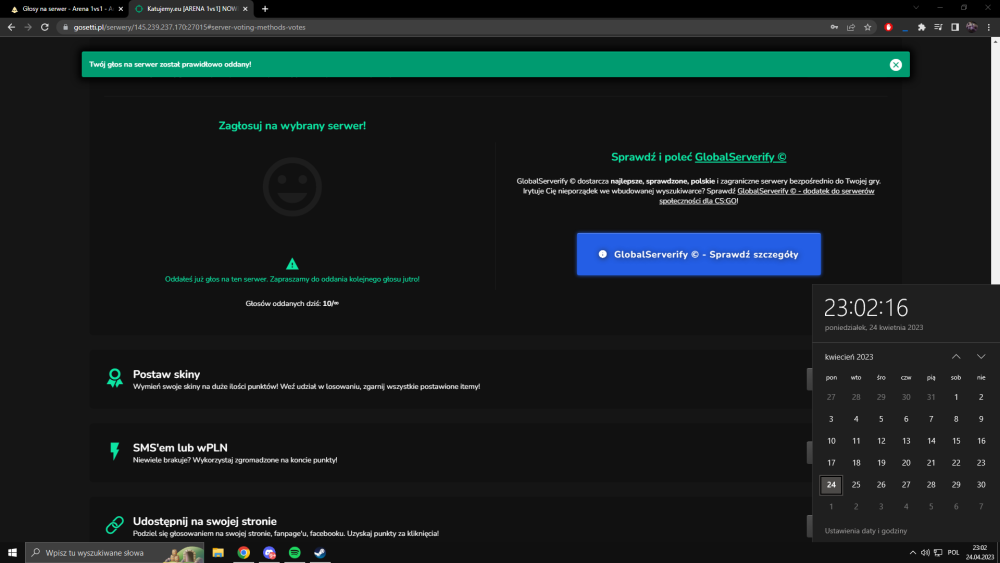Open File Explorer from the taskbar
1000x563 pixels.
[218, 553]
